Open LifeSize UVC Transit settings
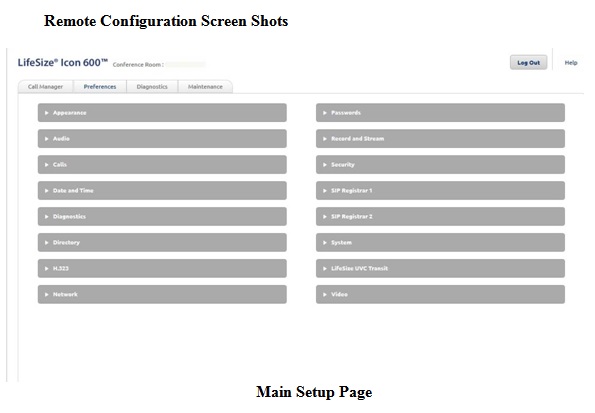The image size is (595, 413). pyautogui.click(x=440, y=268)
